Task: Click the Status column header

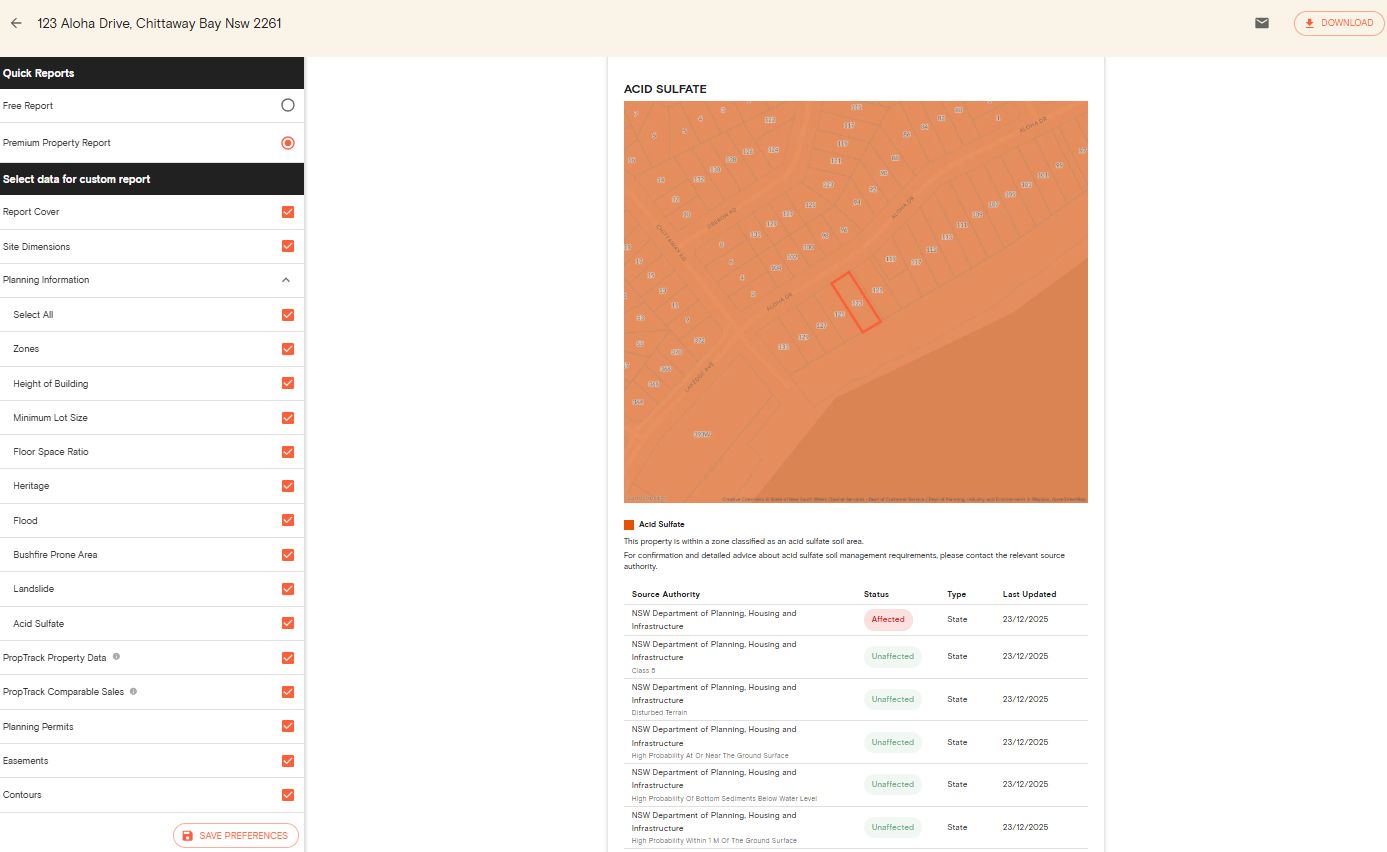Action: (x=876, y=595)
